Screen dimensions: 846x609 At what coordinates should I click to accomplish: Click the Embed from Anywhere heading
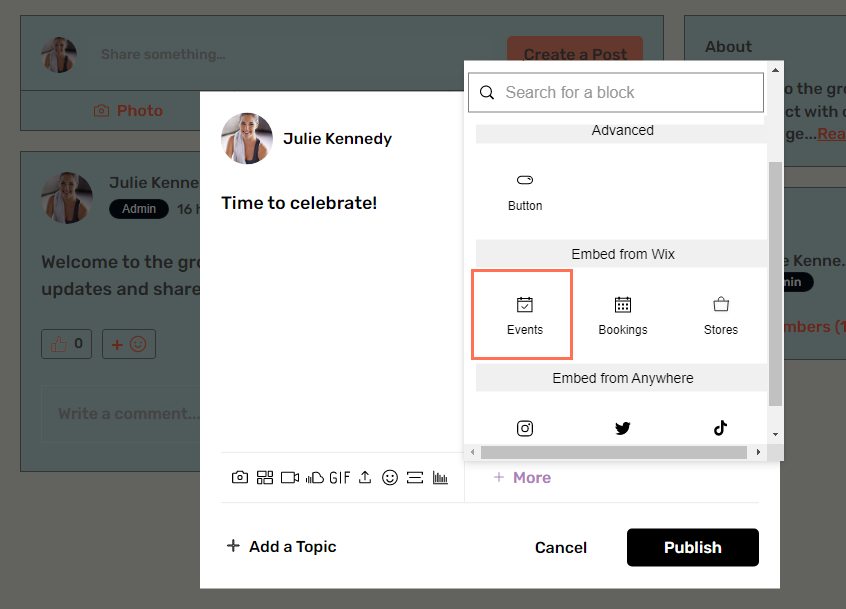coord(623,378)
